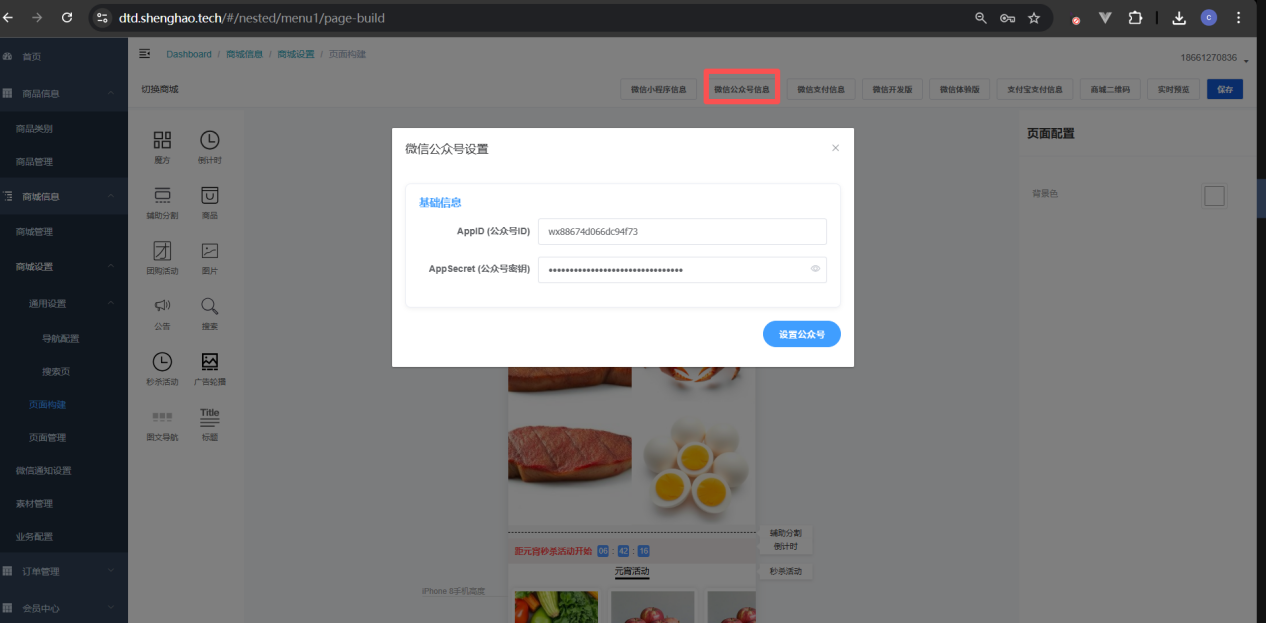Click the 设置公众号 button
This screenshot has width=1266, height=623.
pyautogui.click(x=801, y=335)
